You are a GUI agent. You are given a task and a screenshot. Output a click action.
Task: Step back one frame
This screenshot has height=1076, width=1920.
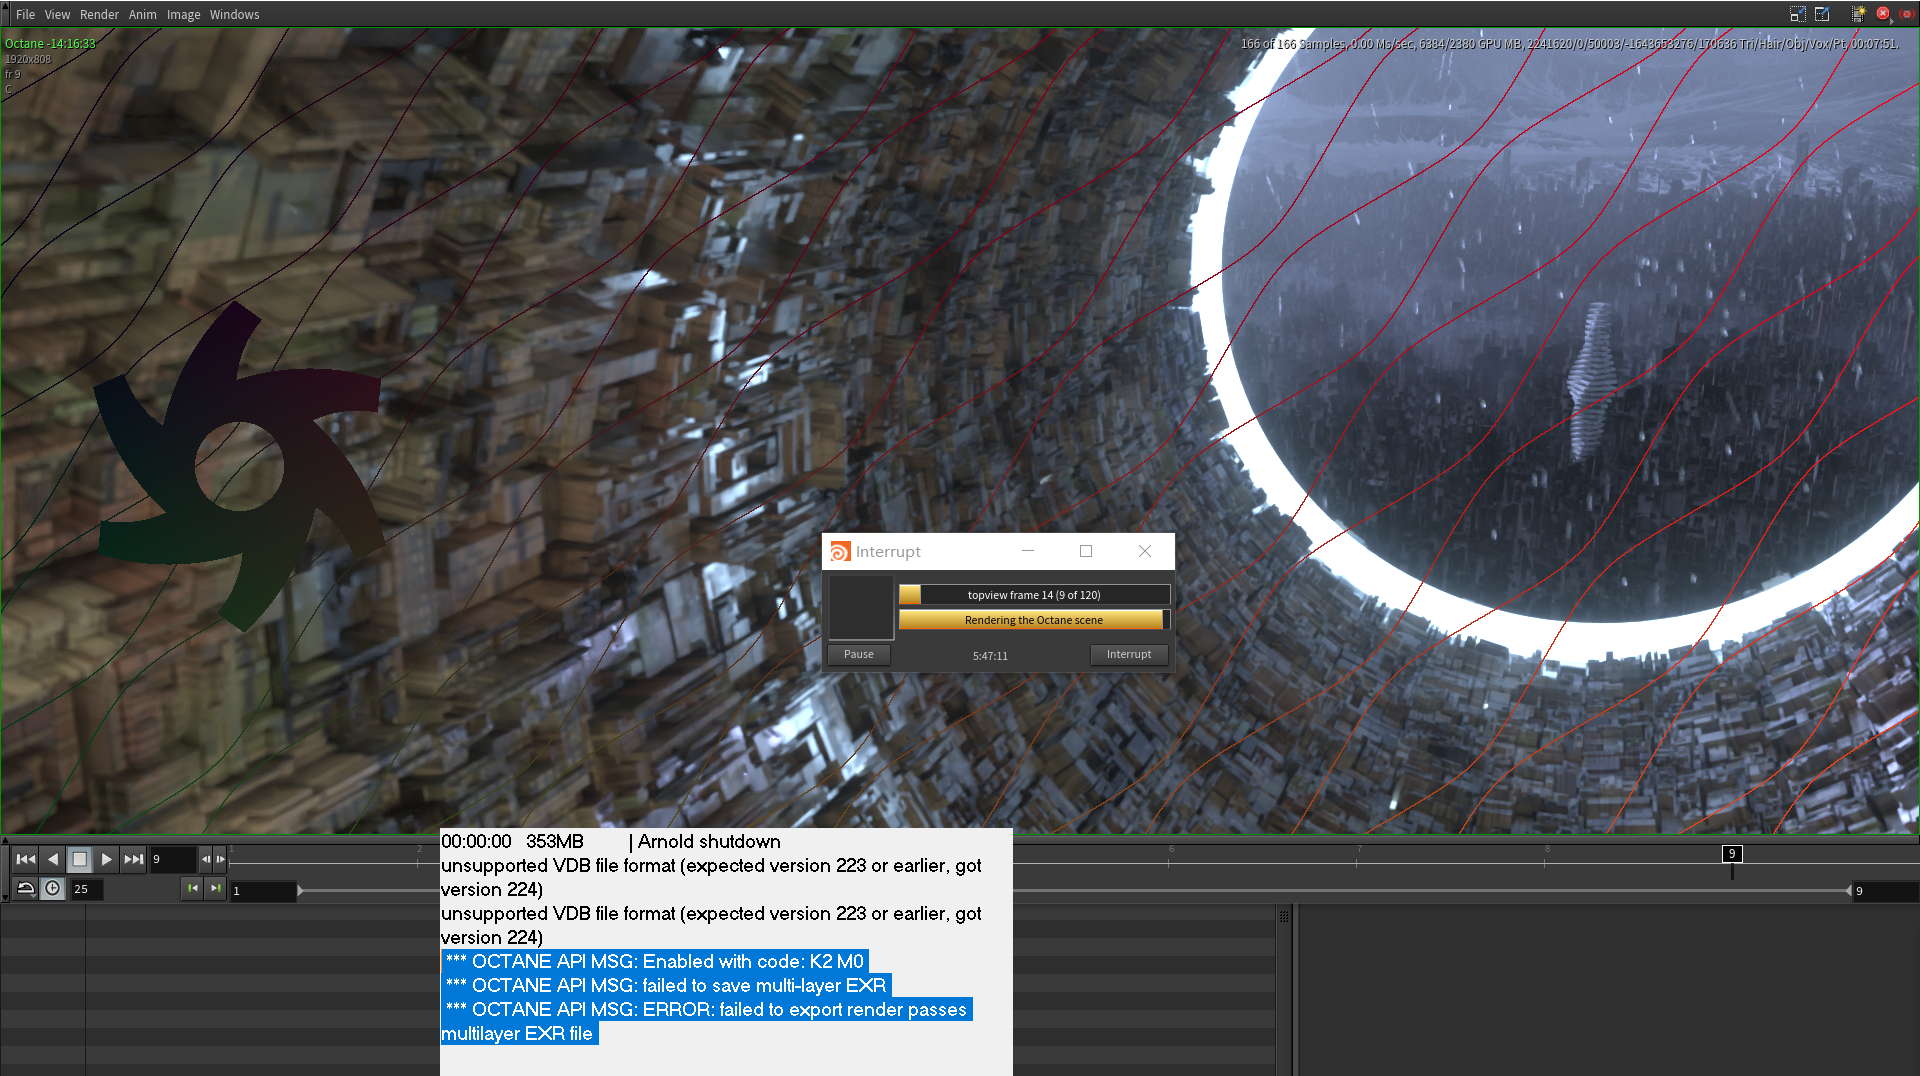click(206, 859)
